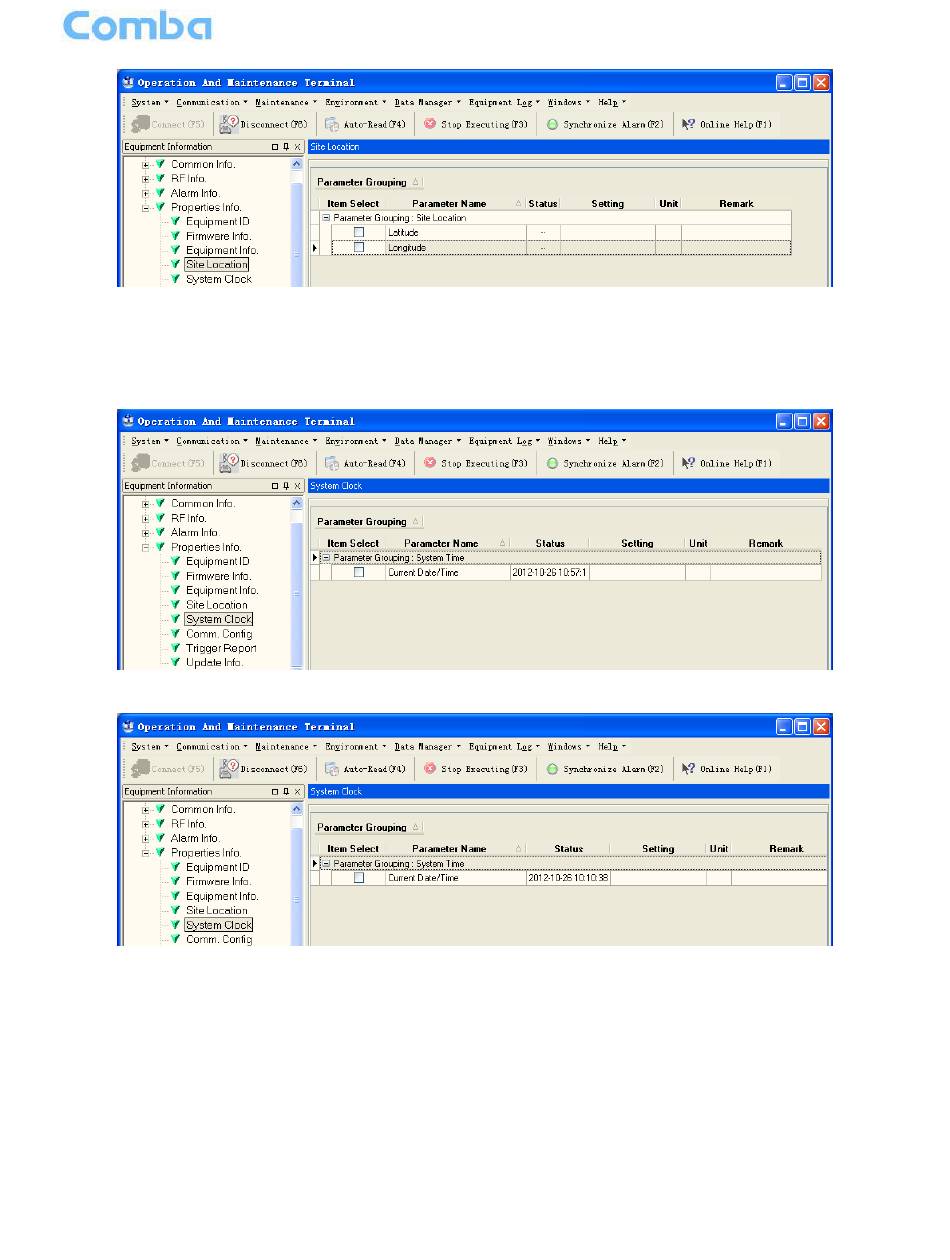Open the Data Manager menu in the middle screenshot
Image resolution: width=950 pixels, height=1260 pixels.
pyautogui.click(x=427, y=441)
